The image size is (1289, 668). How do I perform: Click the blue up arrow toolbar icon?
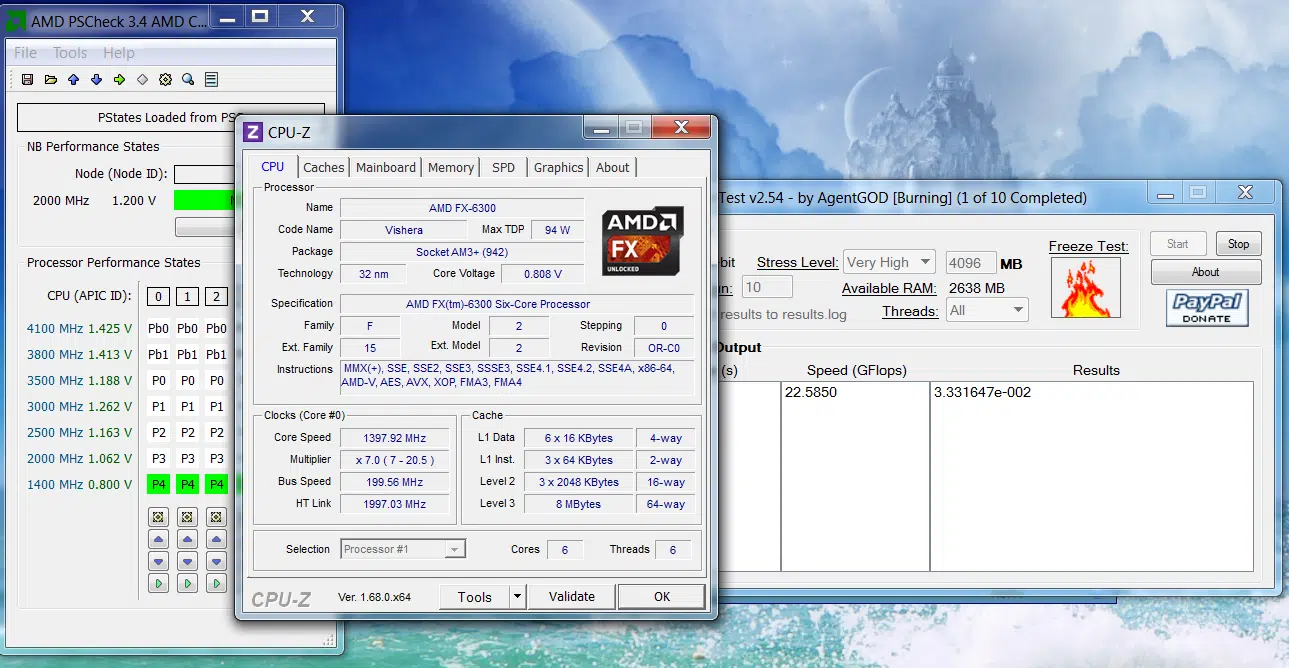(73, 80)
